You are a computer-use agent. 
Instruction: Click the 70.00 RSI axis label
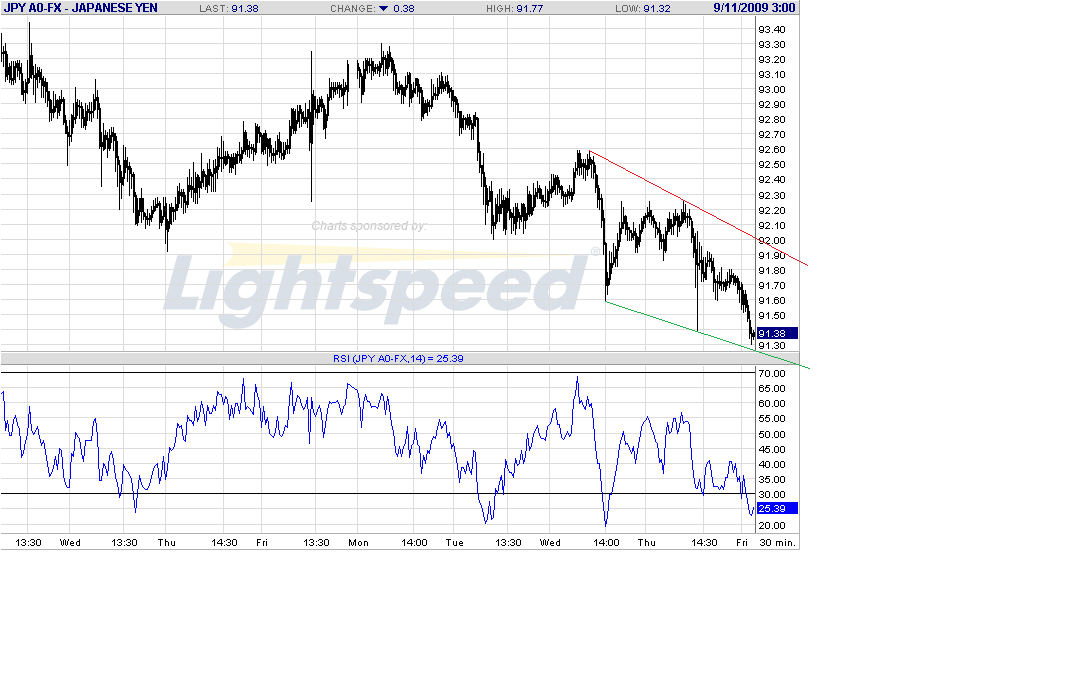click(772, 374)
